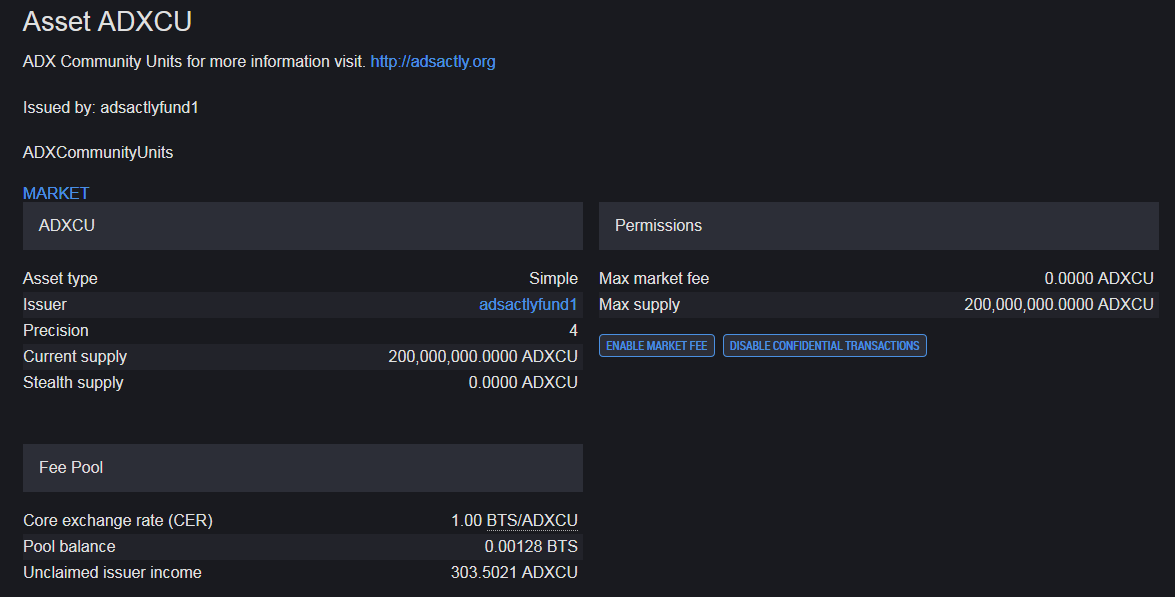1175x597 pixels.
Task: Click Disable Confidential Transactions button
Action: pos(824,345)
